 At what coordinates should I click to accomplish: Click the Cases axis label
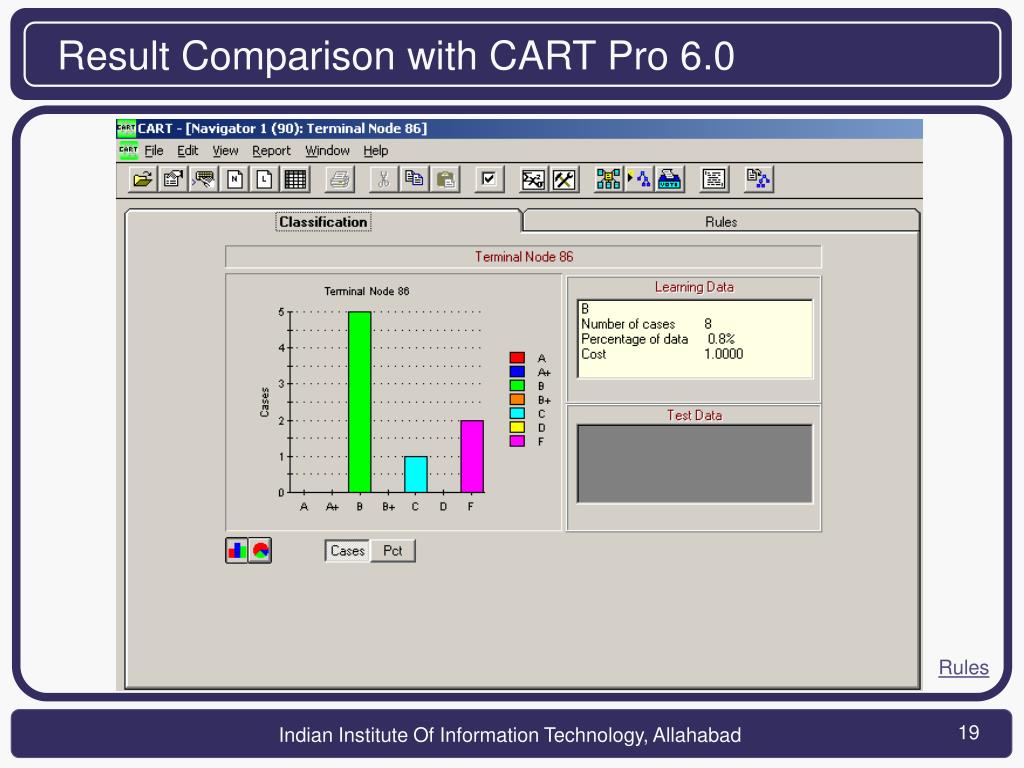(264, 402)
